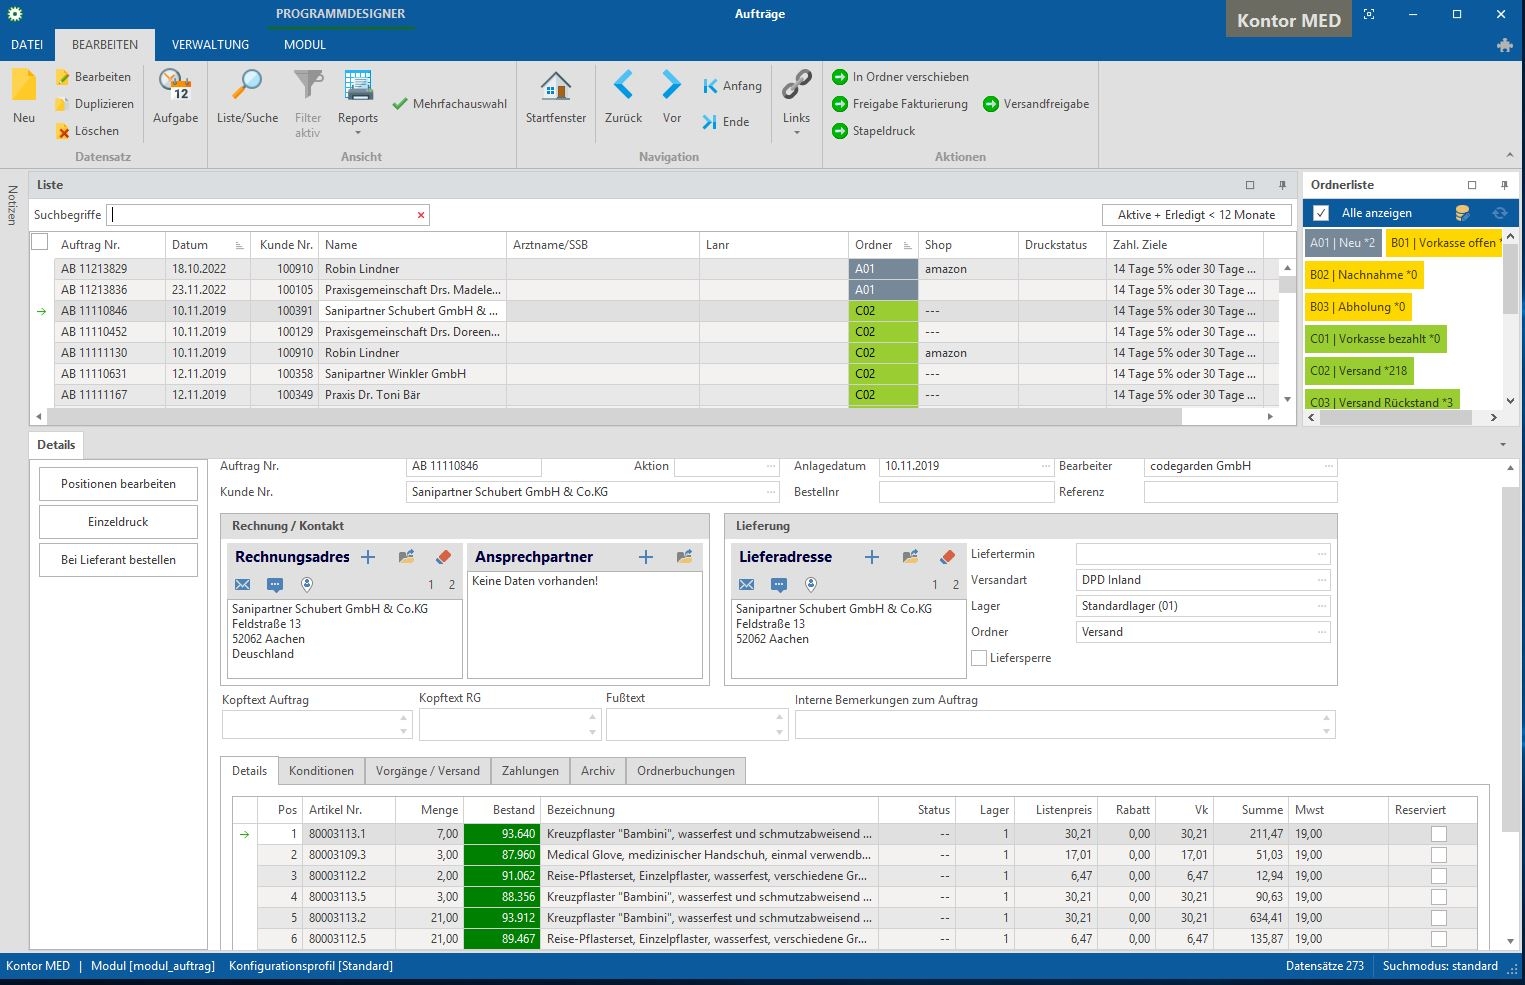Add new Rechnungsadresse with plus icon
1525x985 pixels.
pos(368,557)
